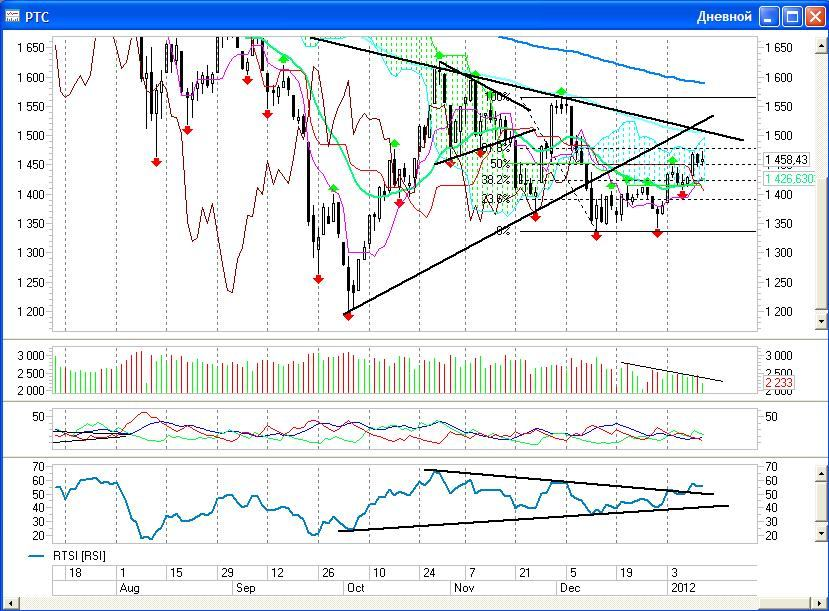Screen dimensions: 829x611
Task: Click the up arrow of the RSI panel scrollbar
Action: (821, 472)
